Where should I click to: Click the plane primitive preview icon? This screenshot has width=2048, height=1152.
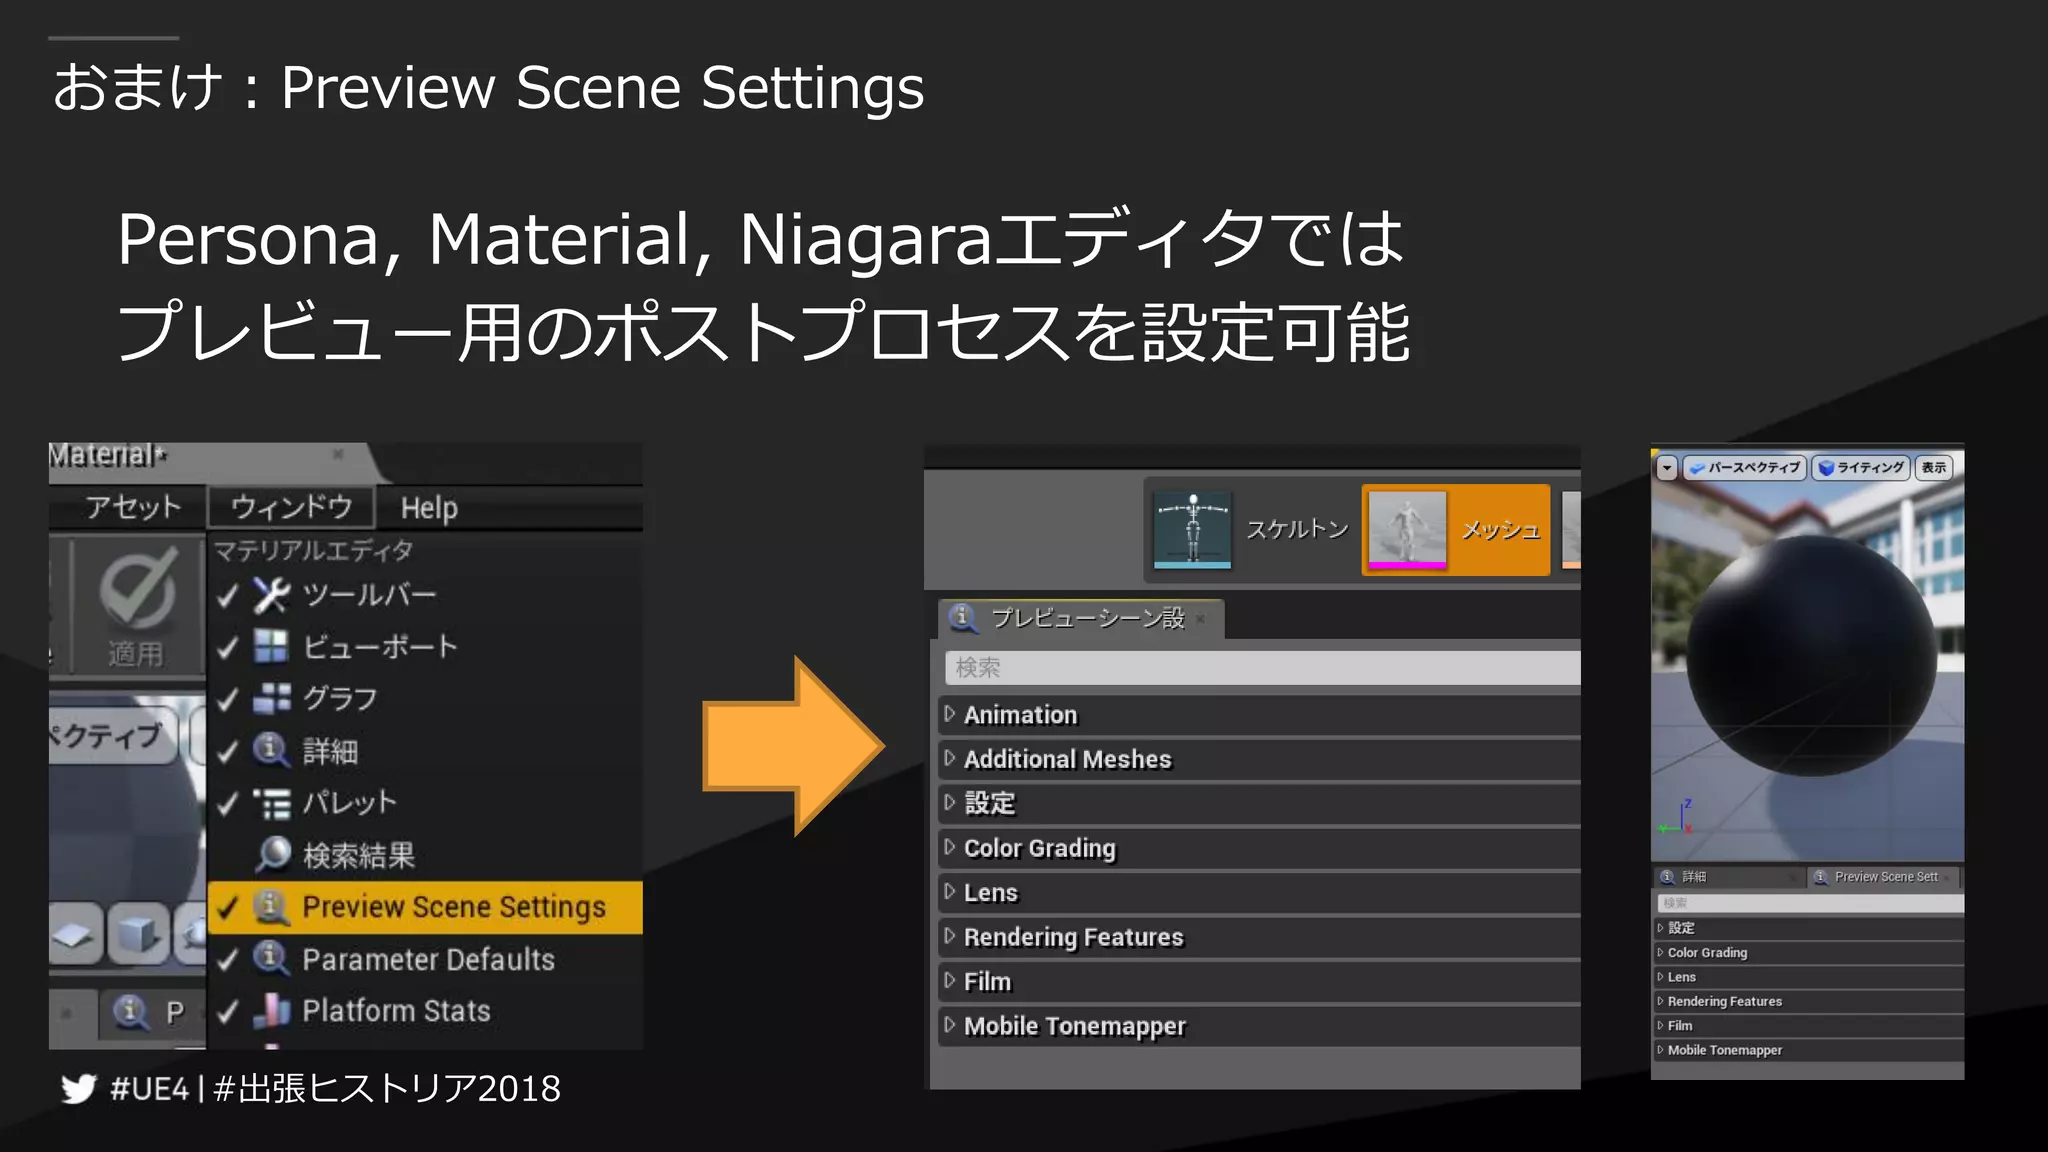pos(75,935)
